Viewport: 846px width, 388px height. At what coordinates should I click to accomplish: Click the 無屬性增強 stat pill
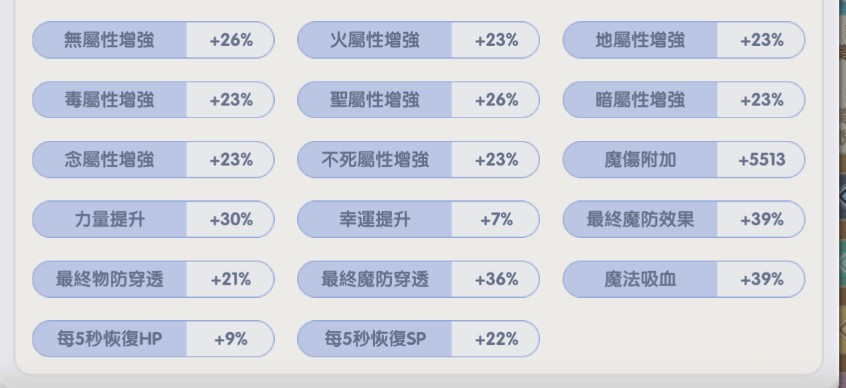153,40
